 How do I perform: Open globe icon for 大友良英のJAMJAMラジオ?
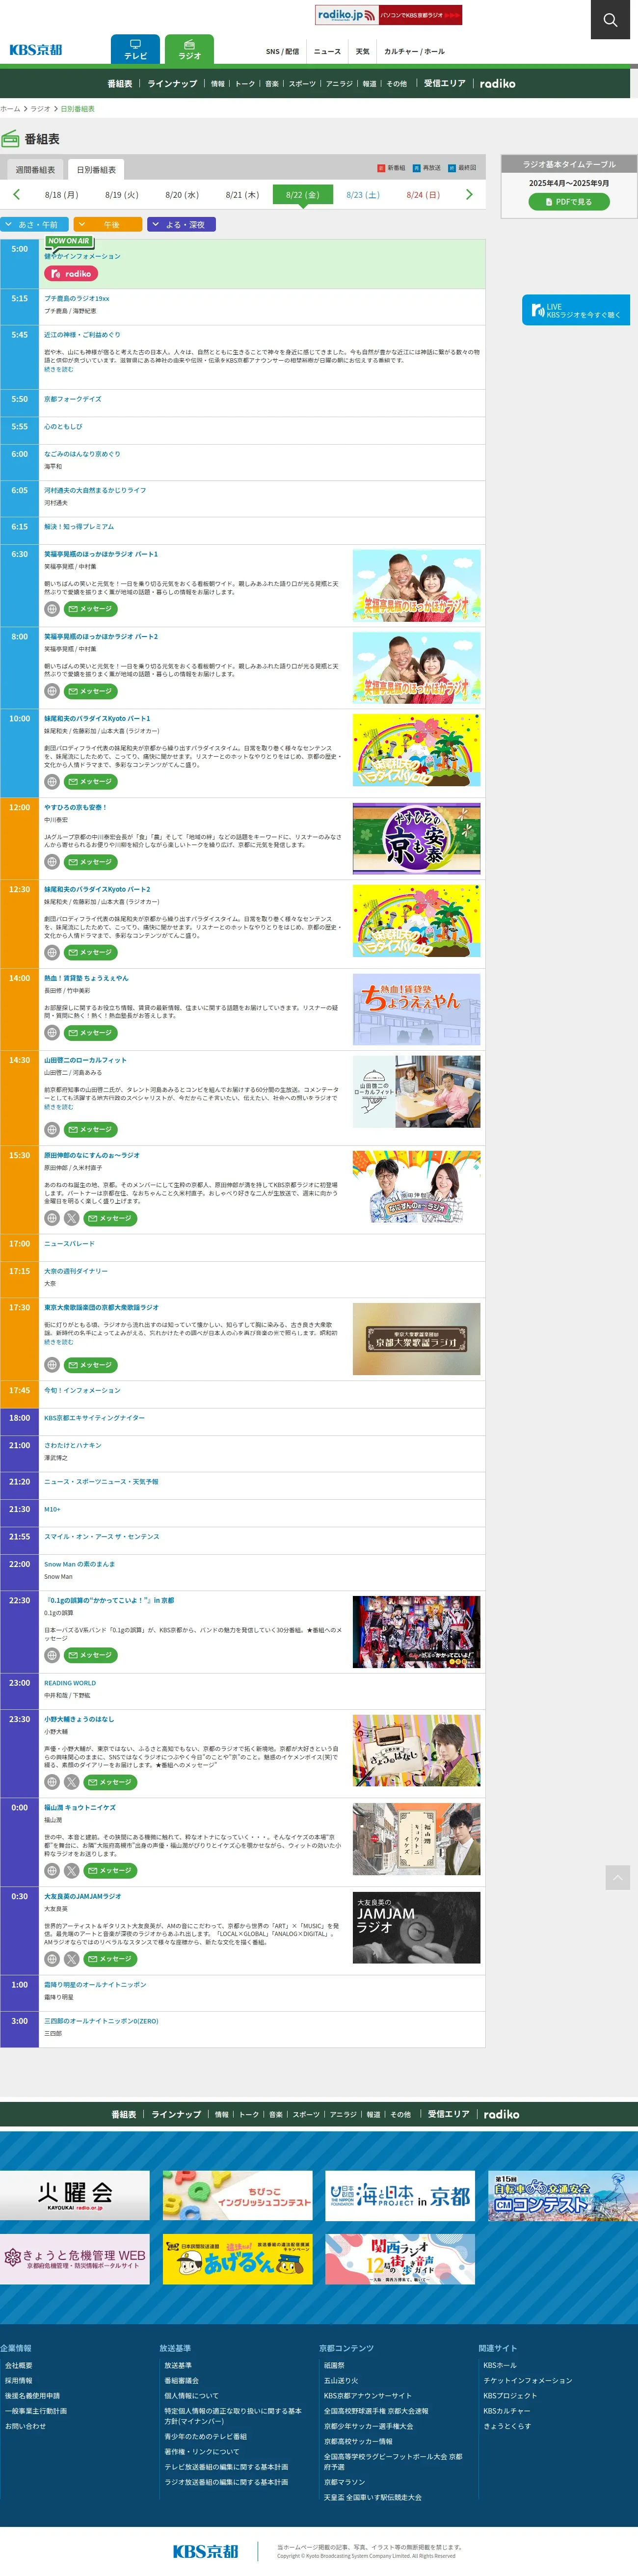pyautogui.click(x=52, y=1959)
